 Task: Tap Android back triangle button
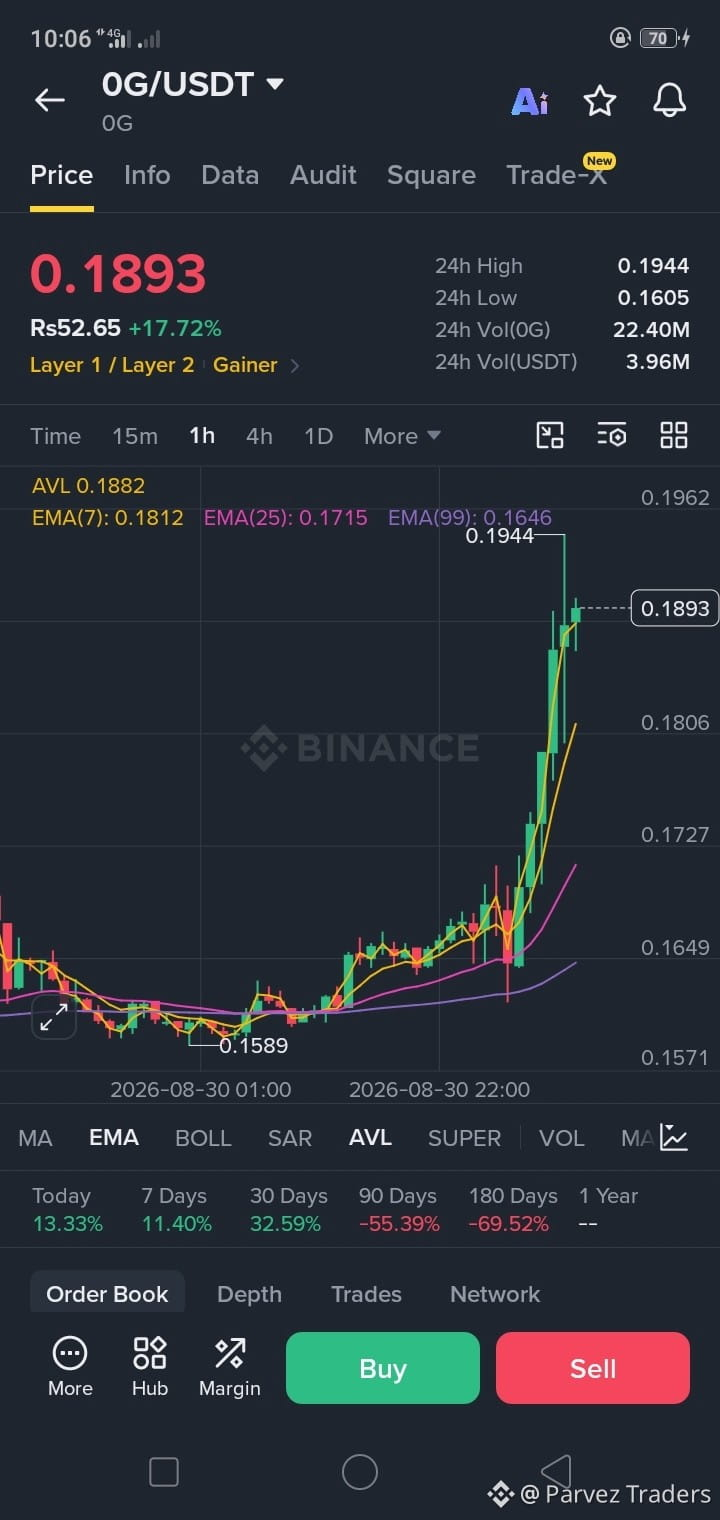coord(556,1472)
